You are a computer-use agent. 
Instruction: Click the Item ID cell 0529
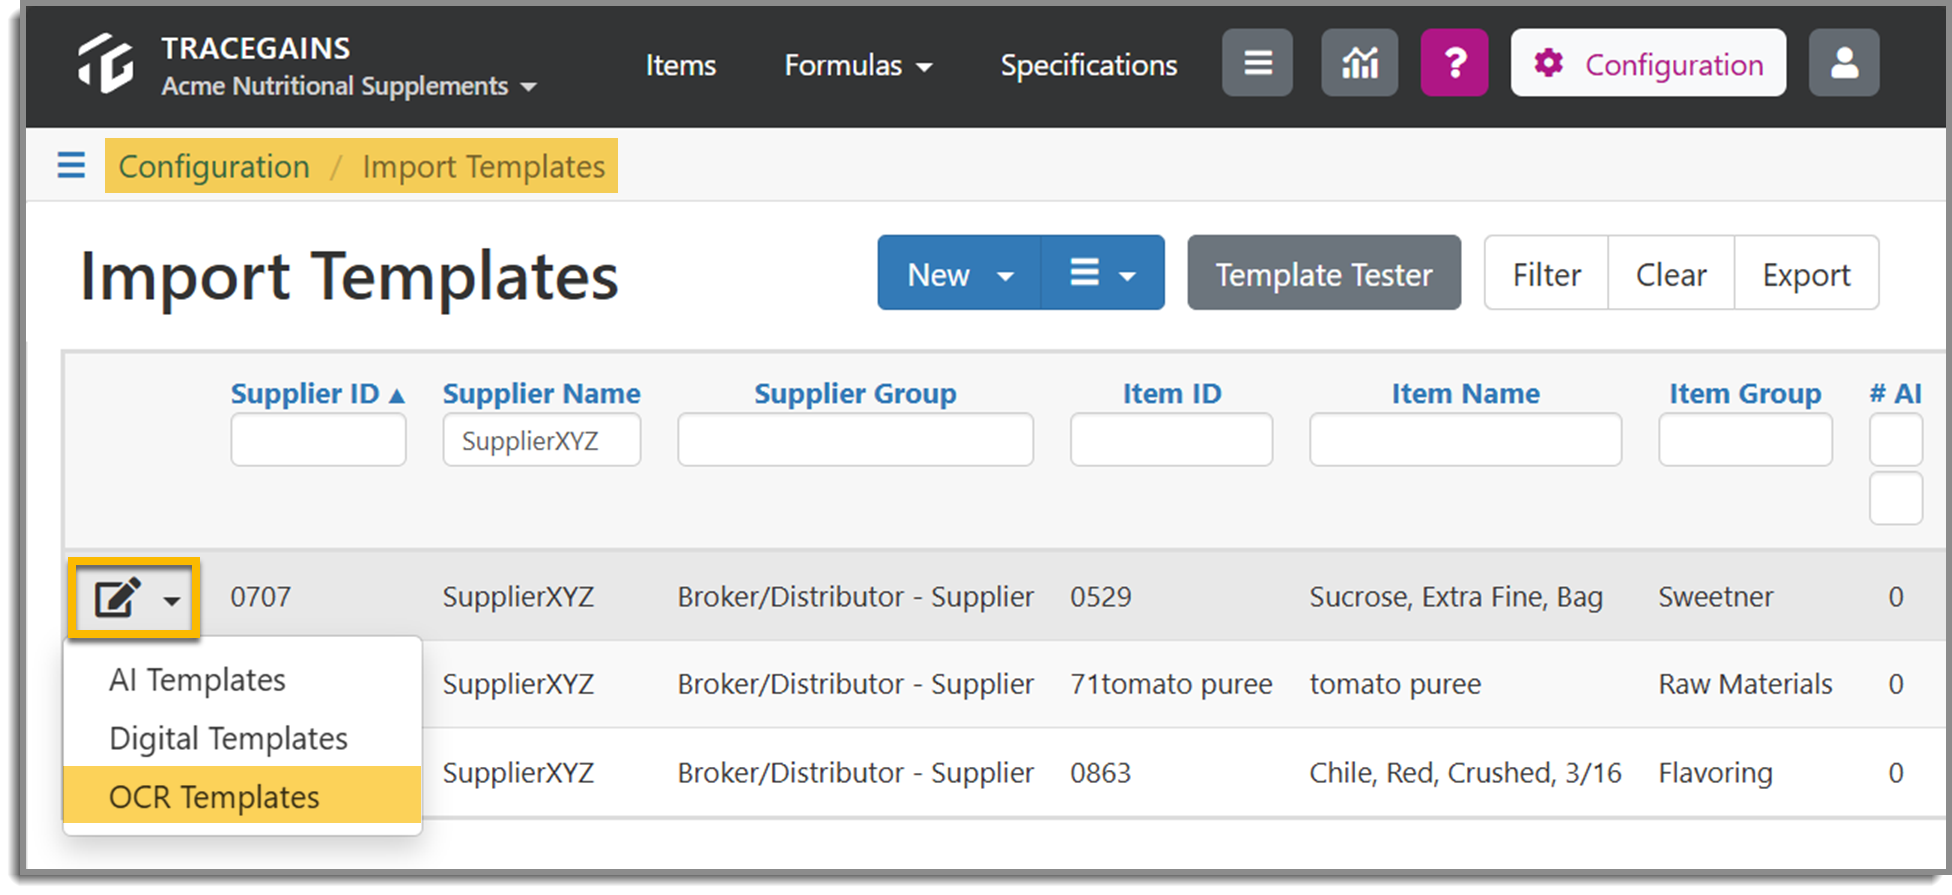[1100, 597]
